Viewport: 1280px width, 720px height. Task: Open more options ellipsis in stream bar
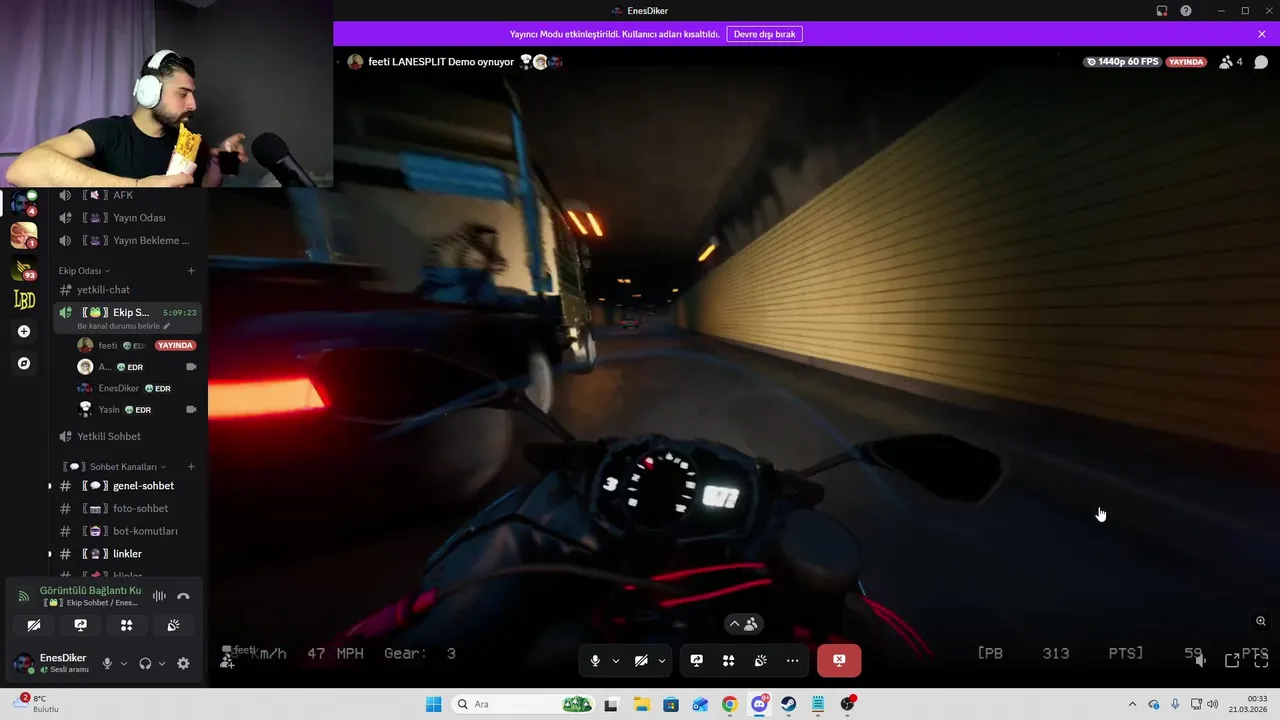(793, 661)
